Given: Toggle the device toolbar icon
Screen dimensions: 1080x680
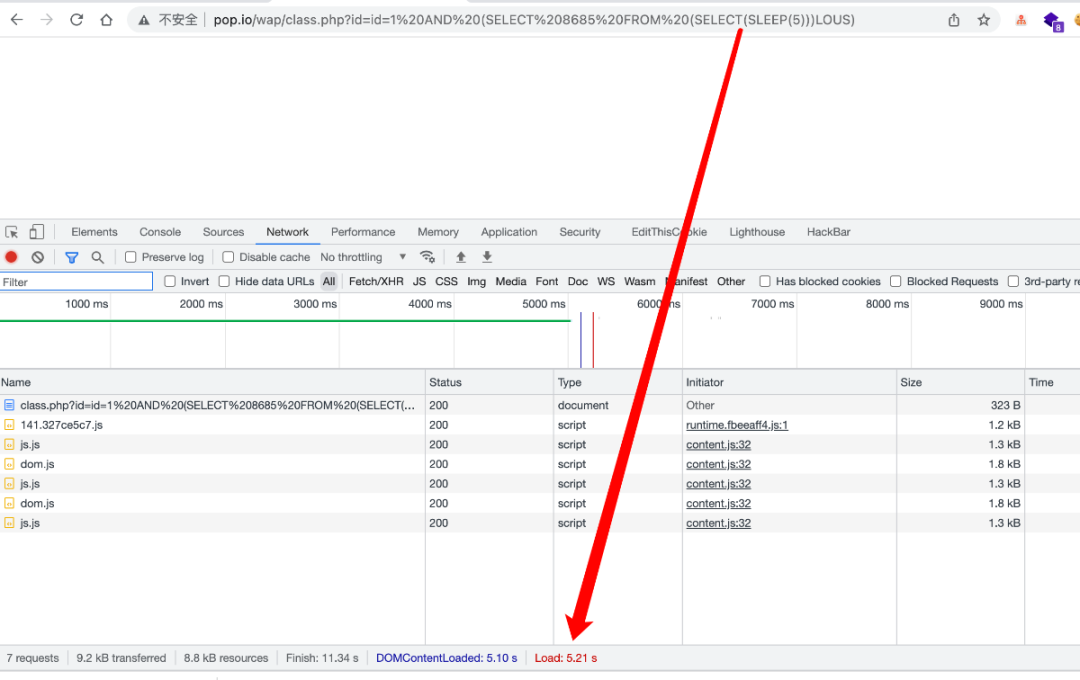Looking at the screenshot, I should click(x=37, y=231).
